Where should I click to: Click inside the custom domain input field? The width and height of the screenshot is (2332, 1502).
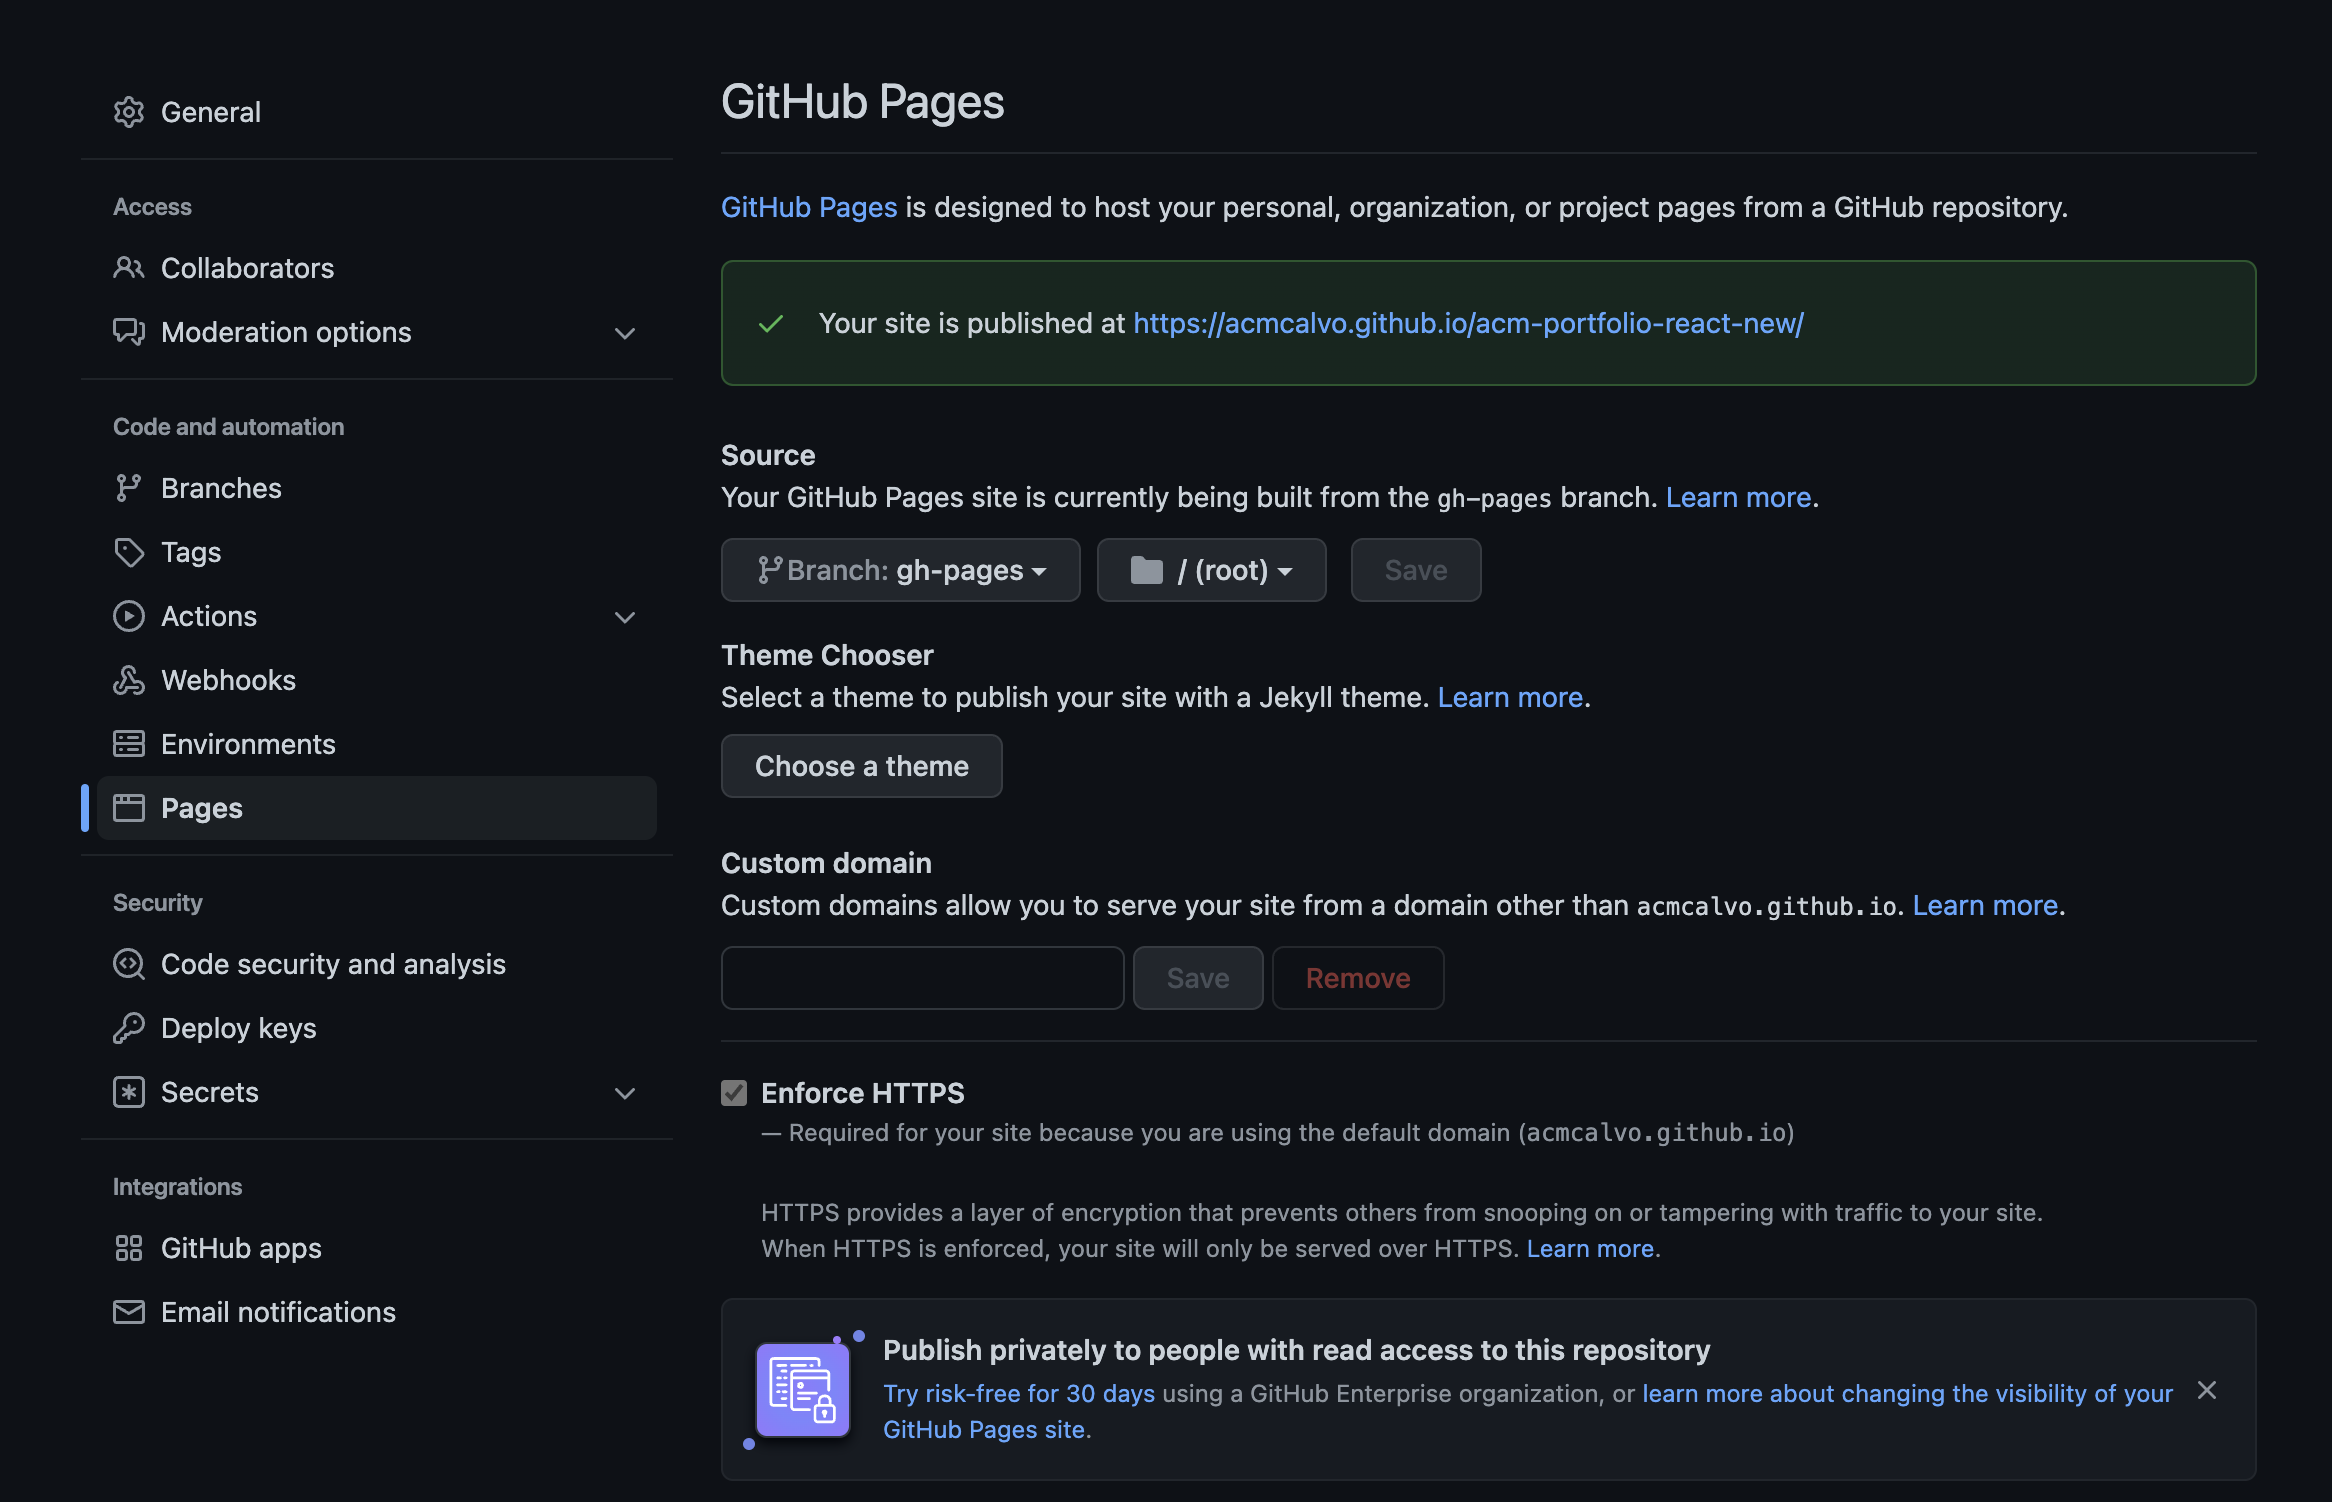921,977
